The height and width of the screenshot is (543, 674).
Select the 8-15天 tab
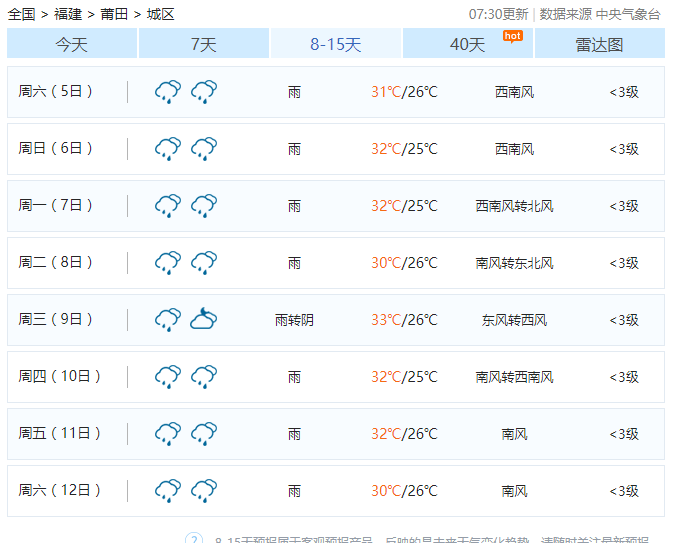pos(336,43)
